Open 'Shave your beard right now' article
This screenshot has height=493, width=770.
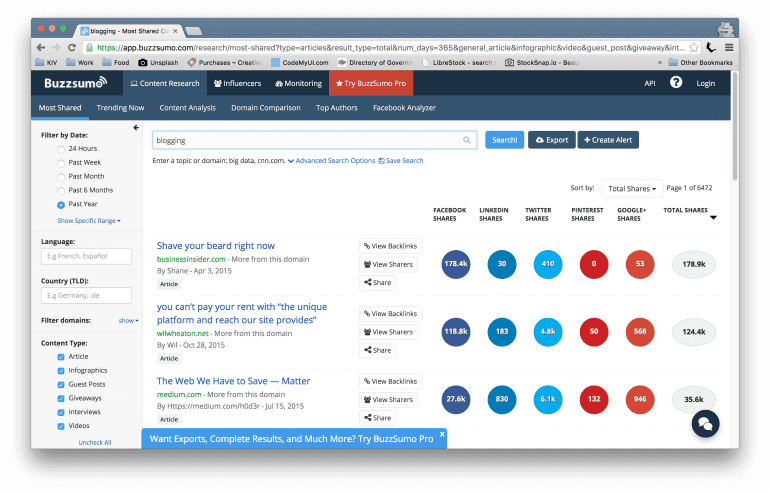pyautogui.click(x=216, y=246)
